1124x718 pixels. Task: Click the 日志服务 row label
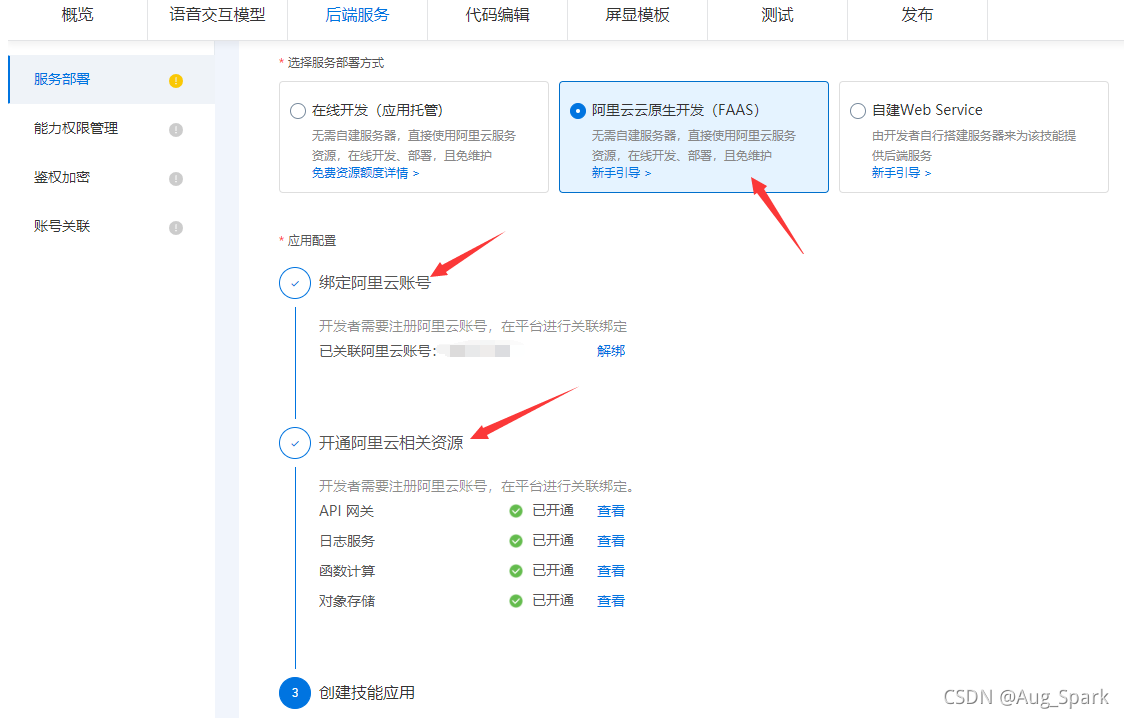346,541
